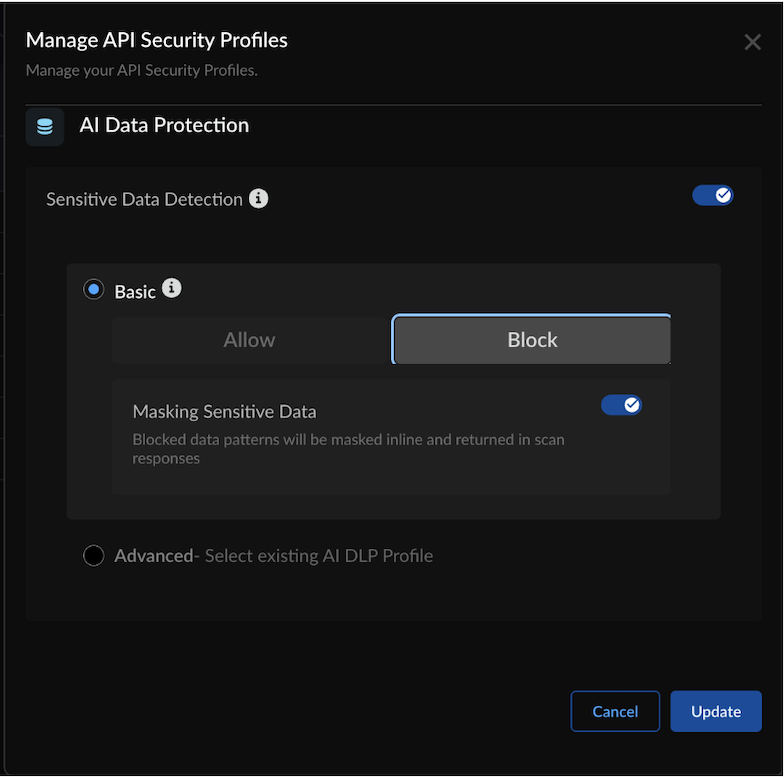Image resolution: width=784 pixels, height=777 pixels.
Task: Click the info icon beside Basic
Action: point(172,289)
